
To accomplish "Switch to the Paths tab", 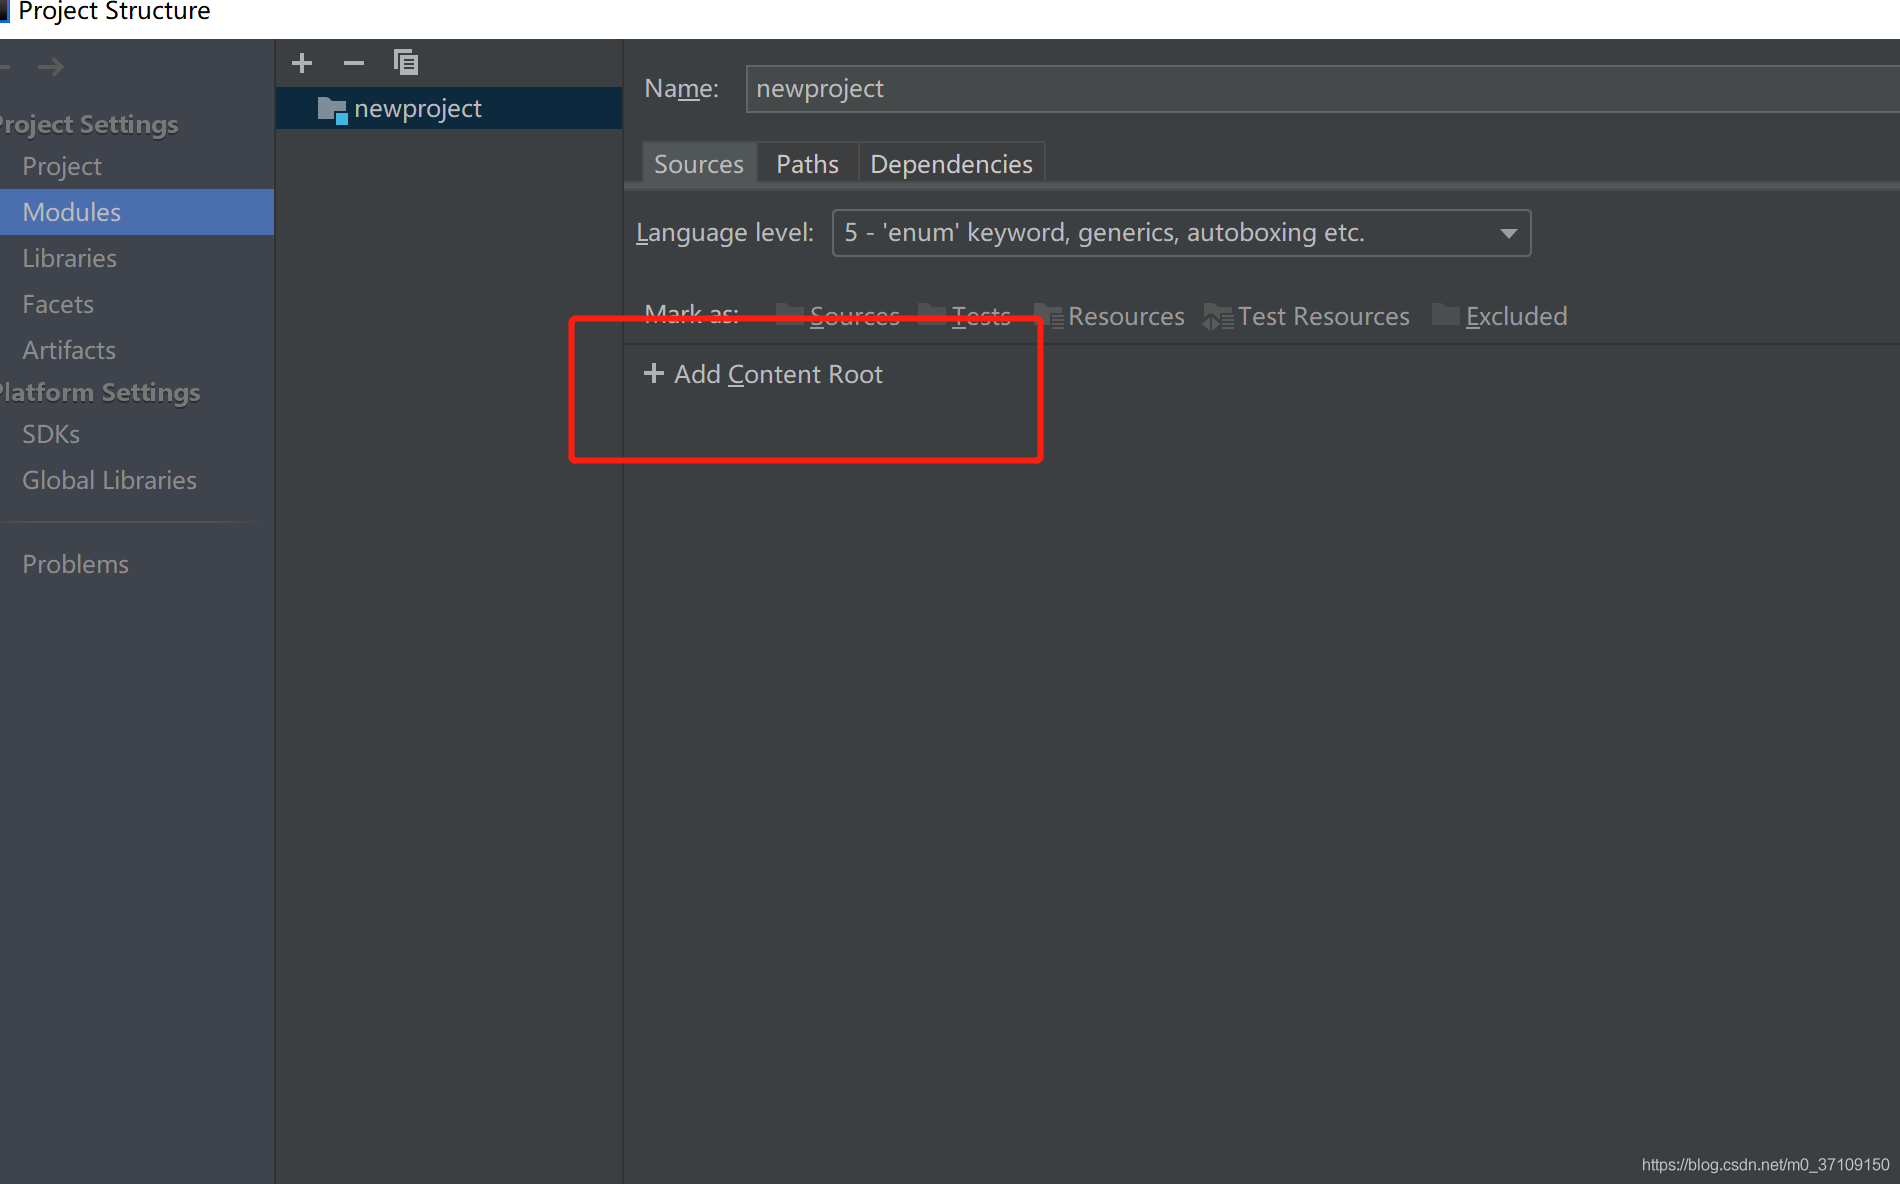I will tap(807, 164).
